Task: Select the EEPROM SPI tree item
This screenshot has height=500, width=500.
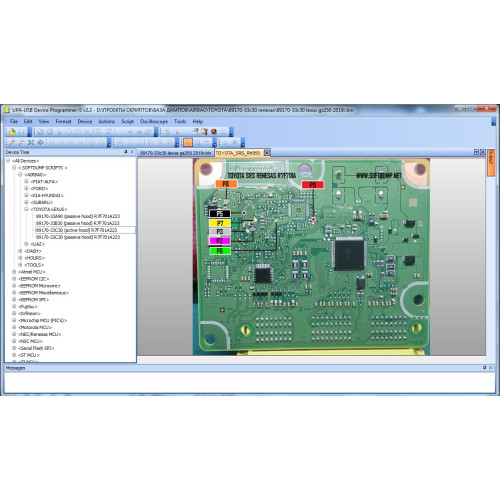Action: (33, 300)
